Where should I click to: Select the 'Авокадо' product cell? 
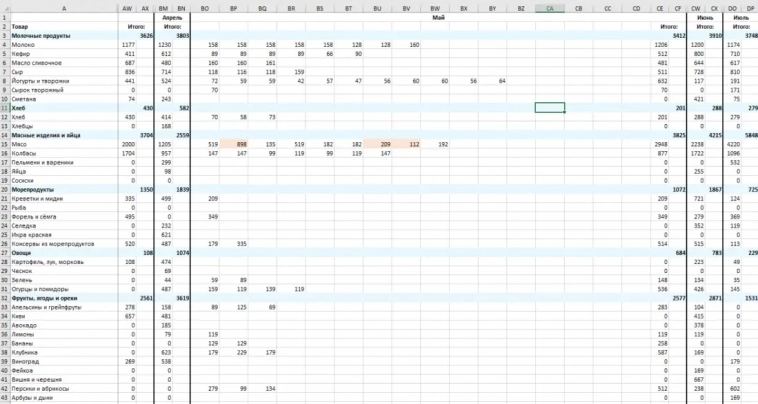[x=64, y=325]
